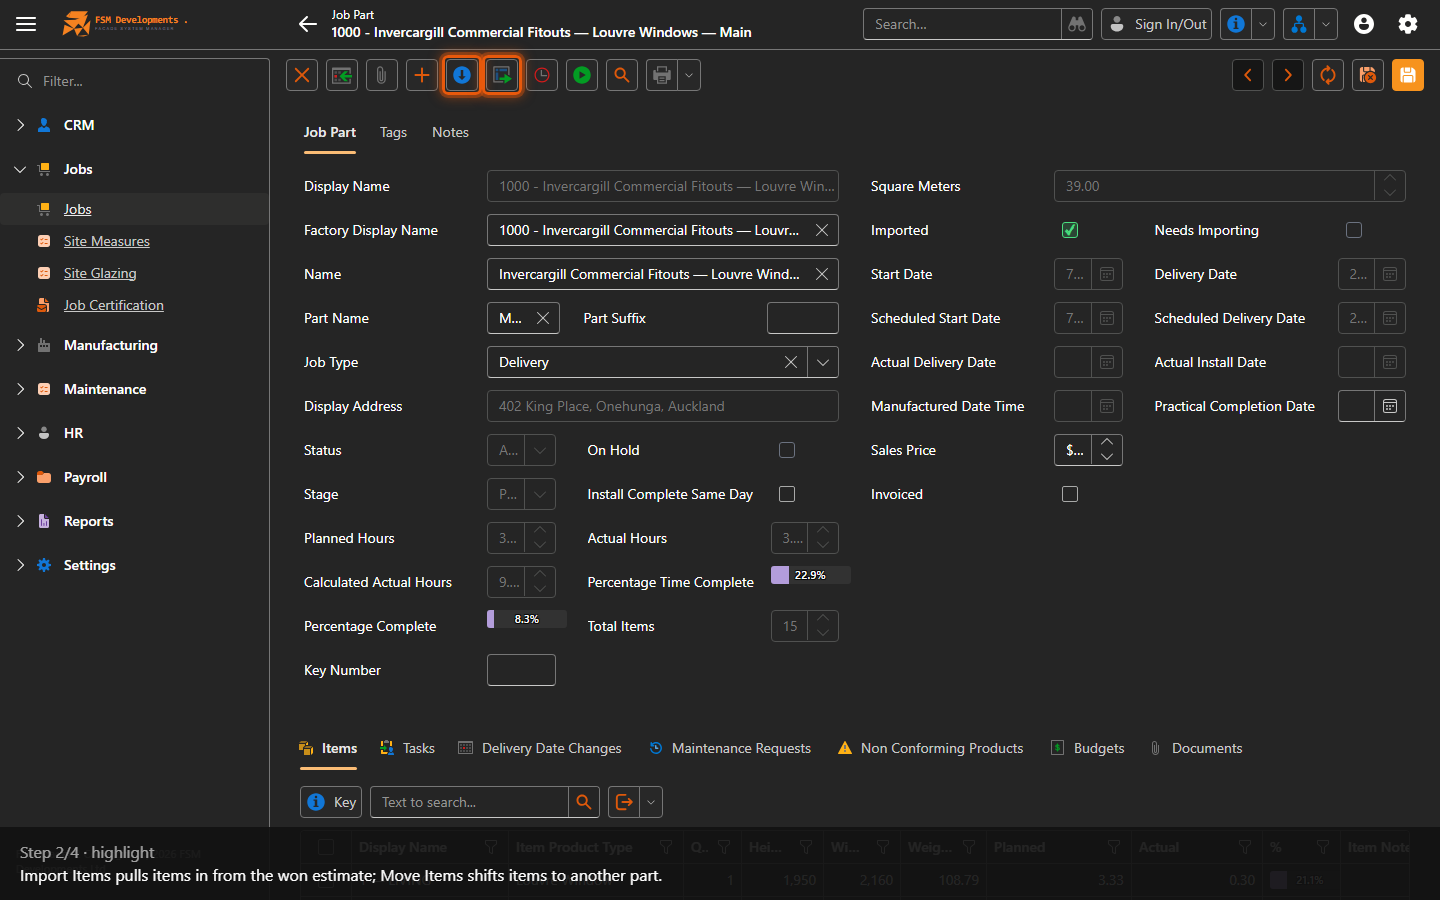Open the Job Certification link
Viewport: 1440px width, 900px height.
(114, 305)
